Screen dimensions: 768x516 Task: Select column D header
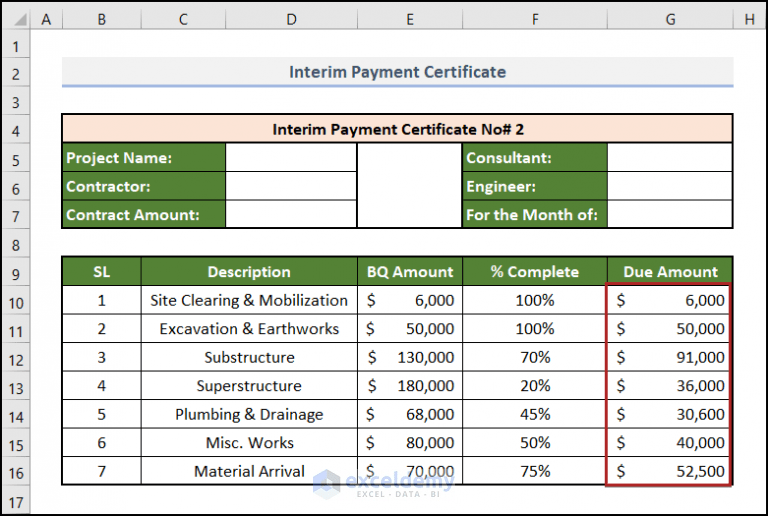click(x=291, y=19)
